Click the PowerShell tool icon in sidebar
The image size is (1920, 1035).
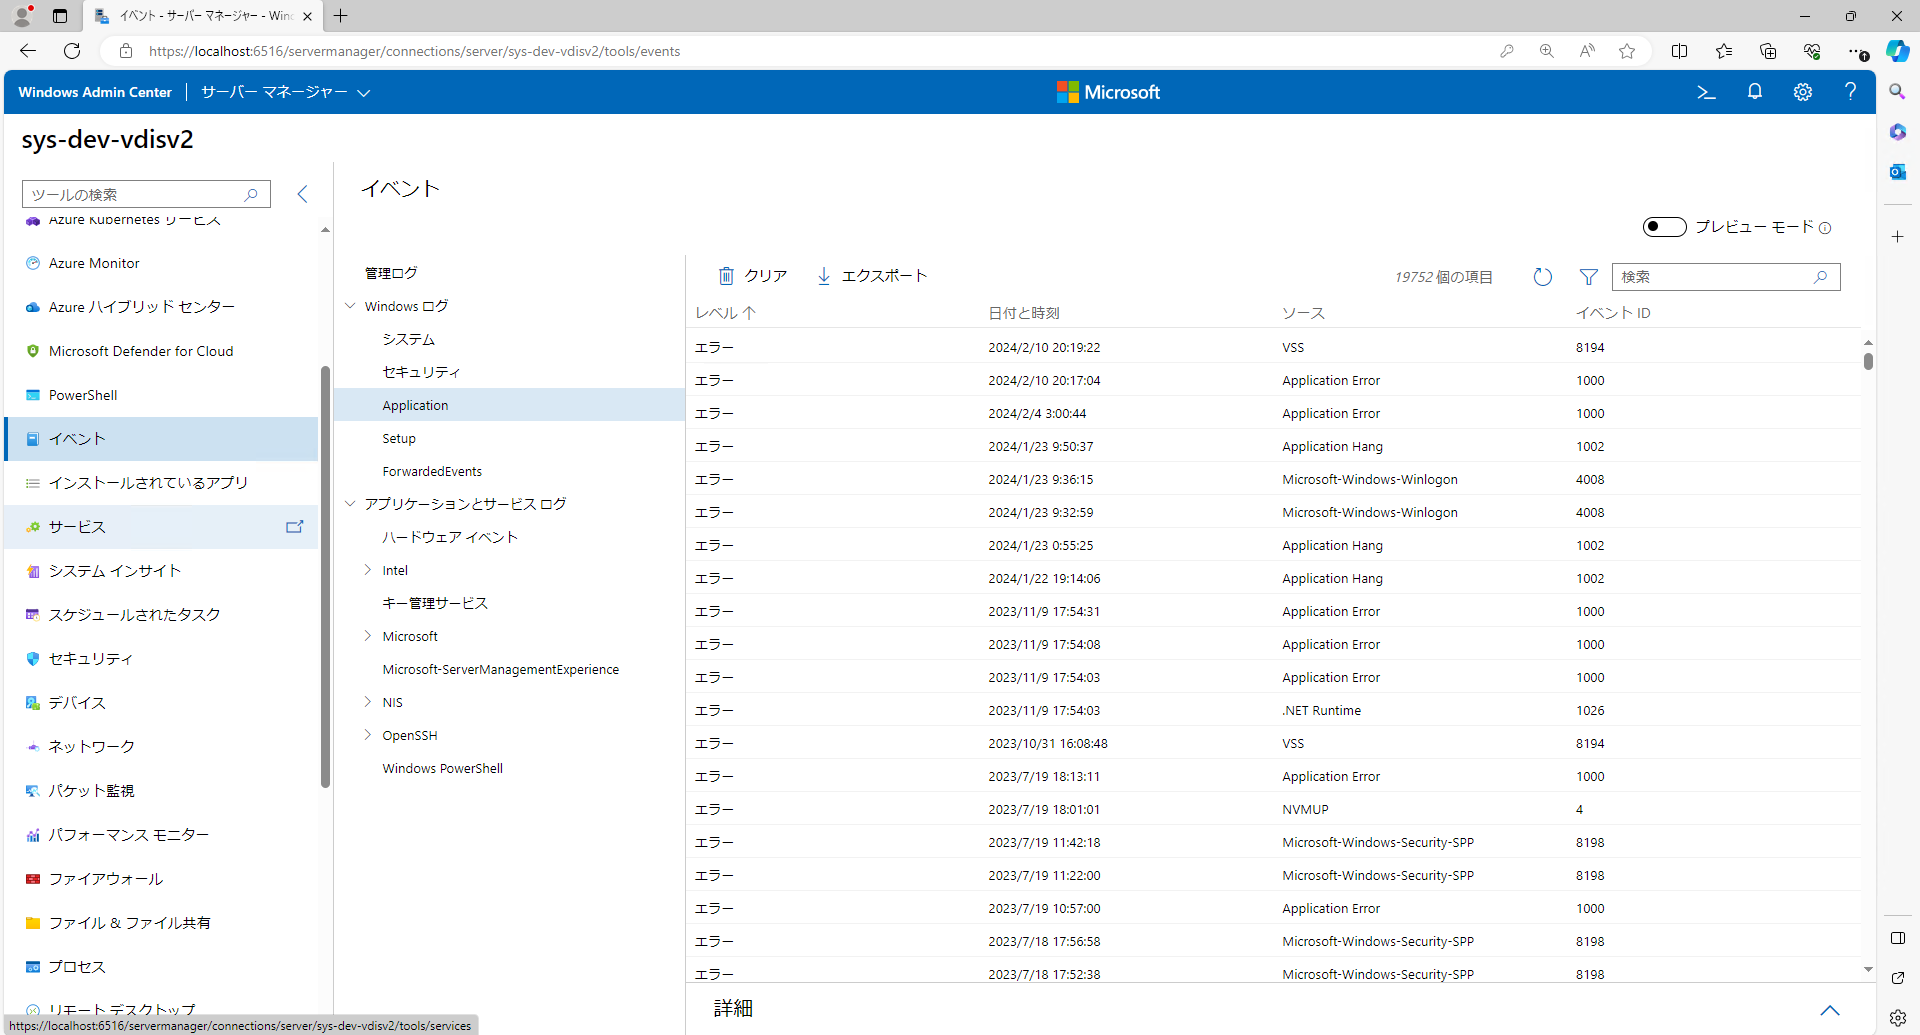(x=33, y=395)
